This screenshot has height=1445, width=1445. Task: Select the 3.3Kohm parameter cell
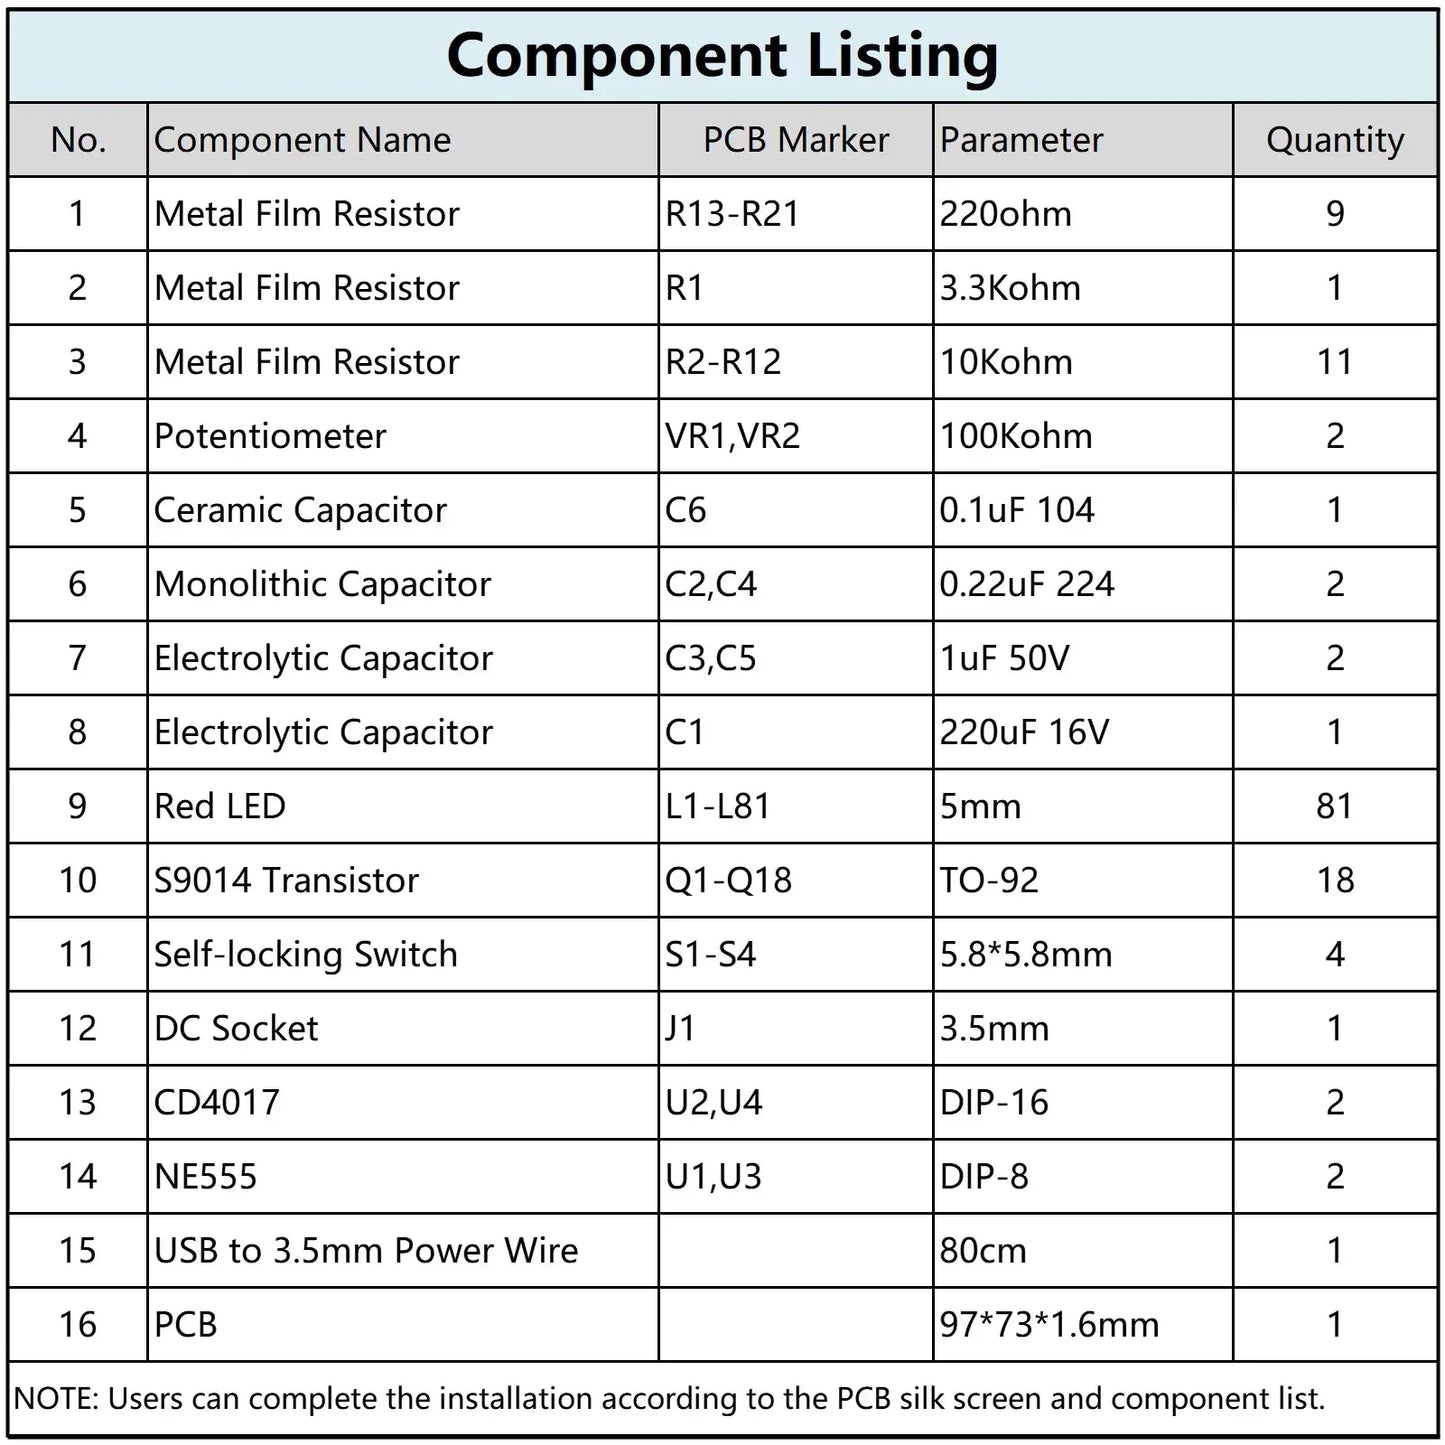coord(1010,288)
